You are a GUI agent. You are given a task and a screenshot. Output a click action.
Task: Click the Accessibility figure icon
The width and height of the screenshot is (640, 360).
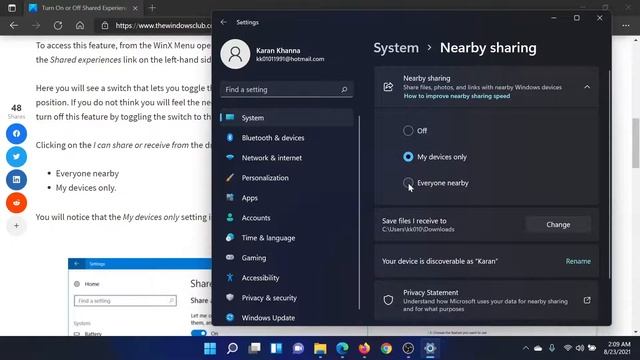coord(230,278)
